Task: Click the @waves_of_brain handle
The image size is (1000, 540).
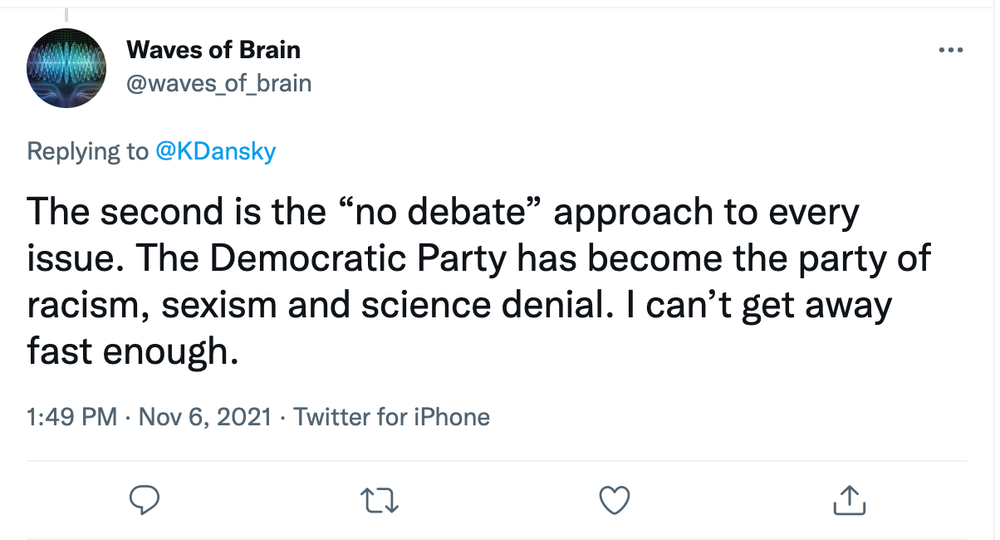Action: (219, 83)
